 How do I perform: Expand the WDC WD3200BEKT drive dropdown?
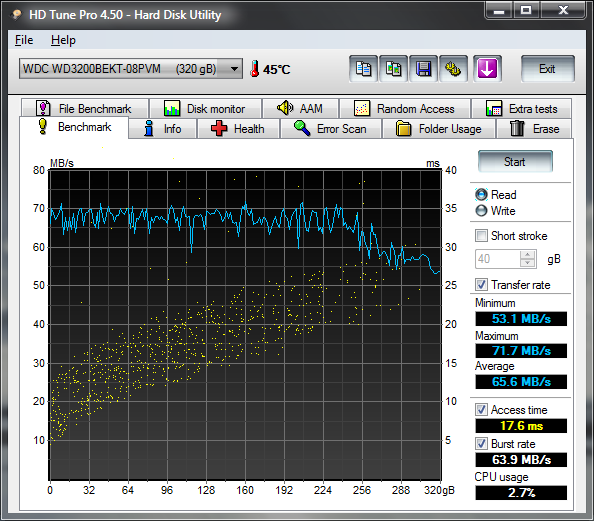click(234, 69)
